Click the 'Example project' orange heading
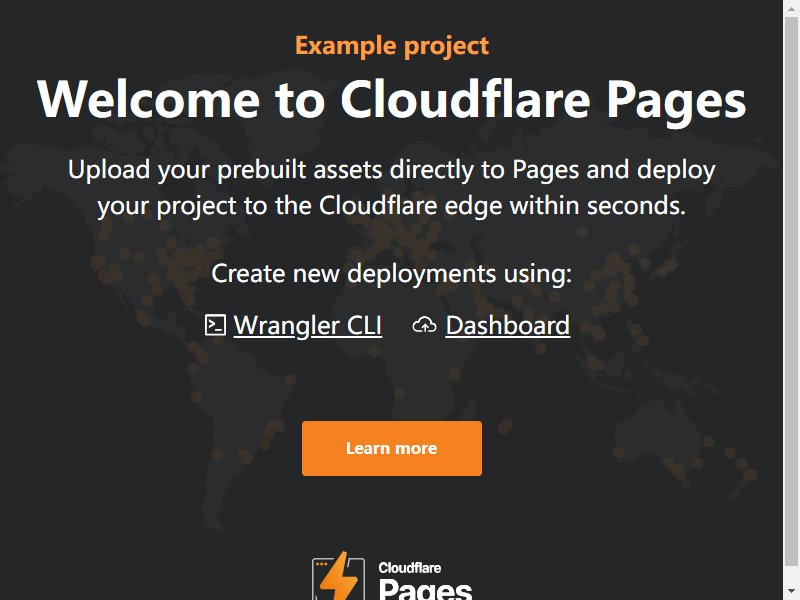Screen dimensions: 800x600 392,46
